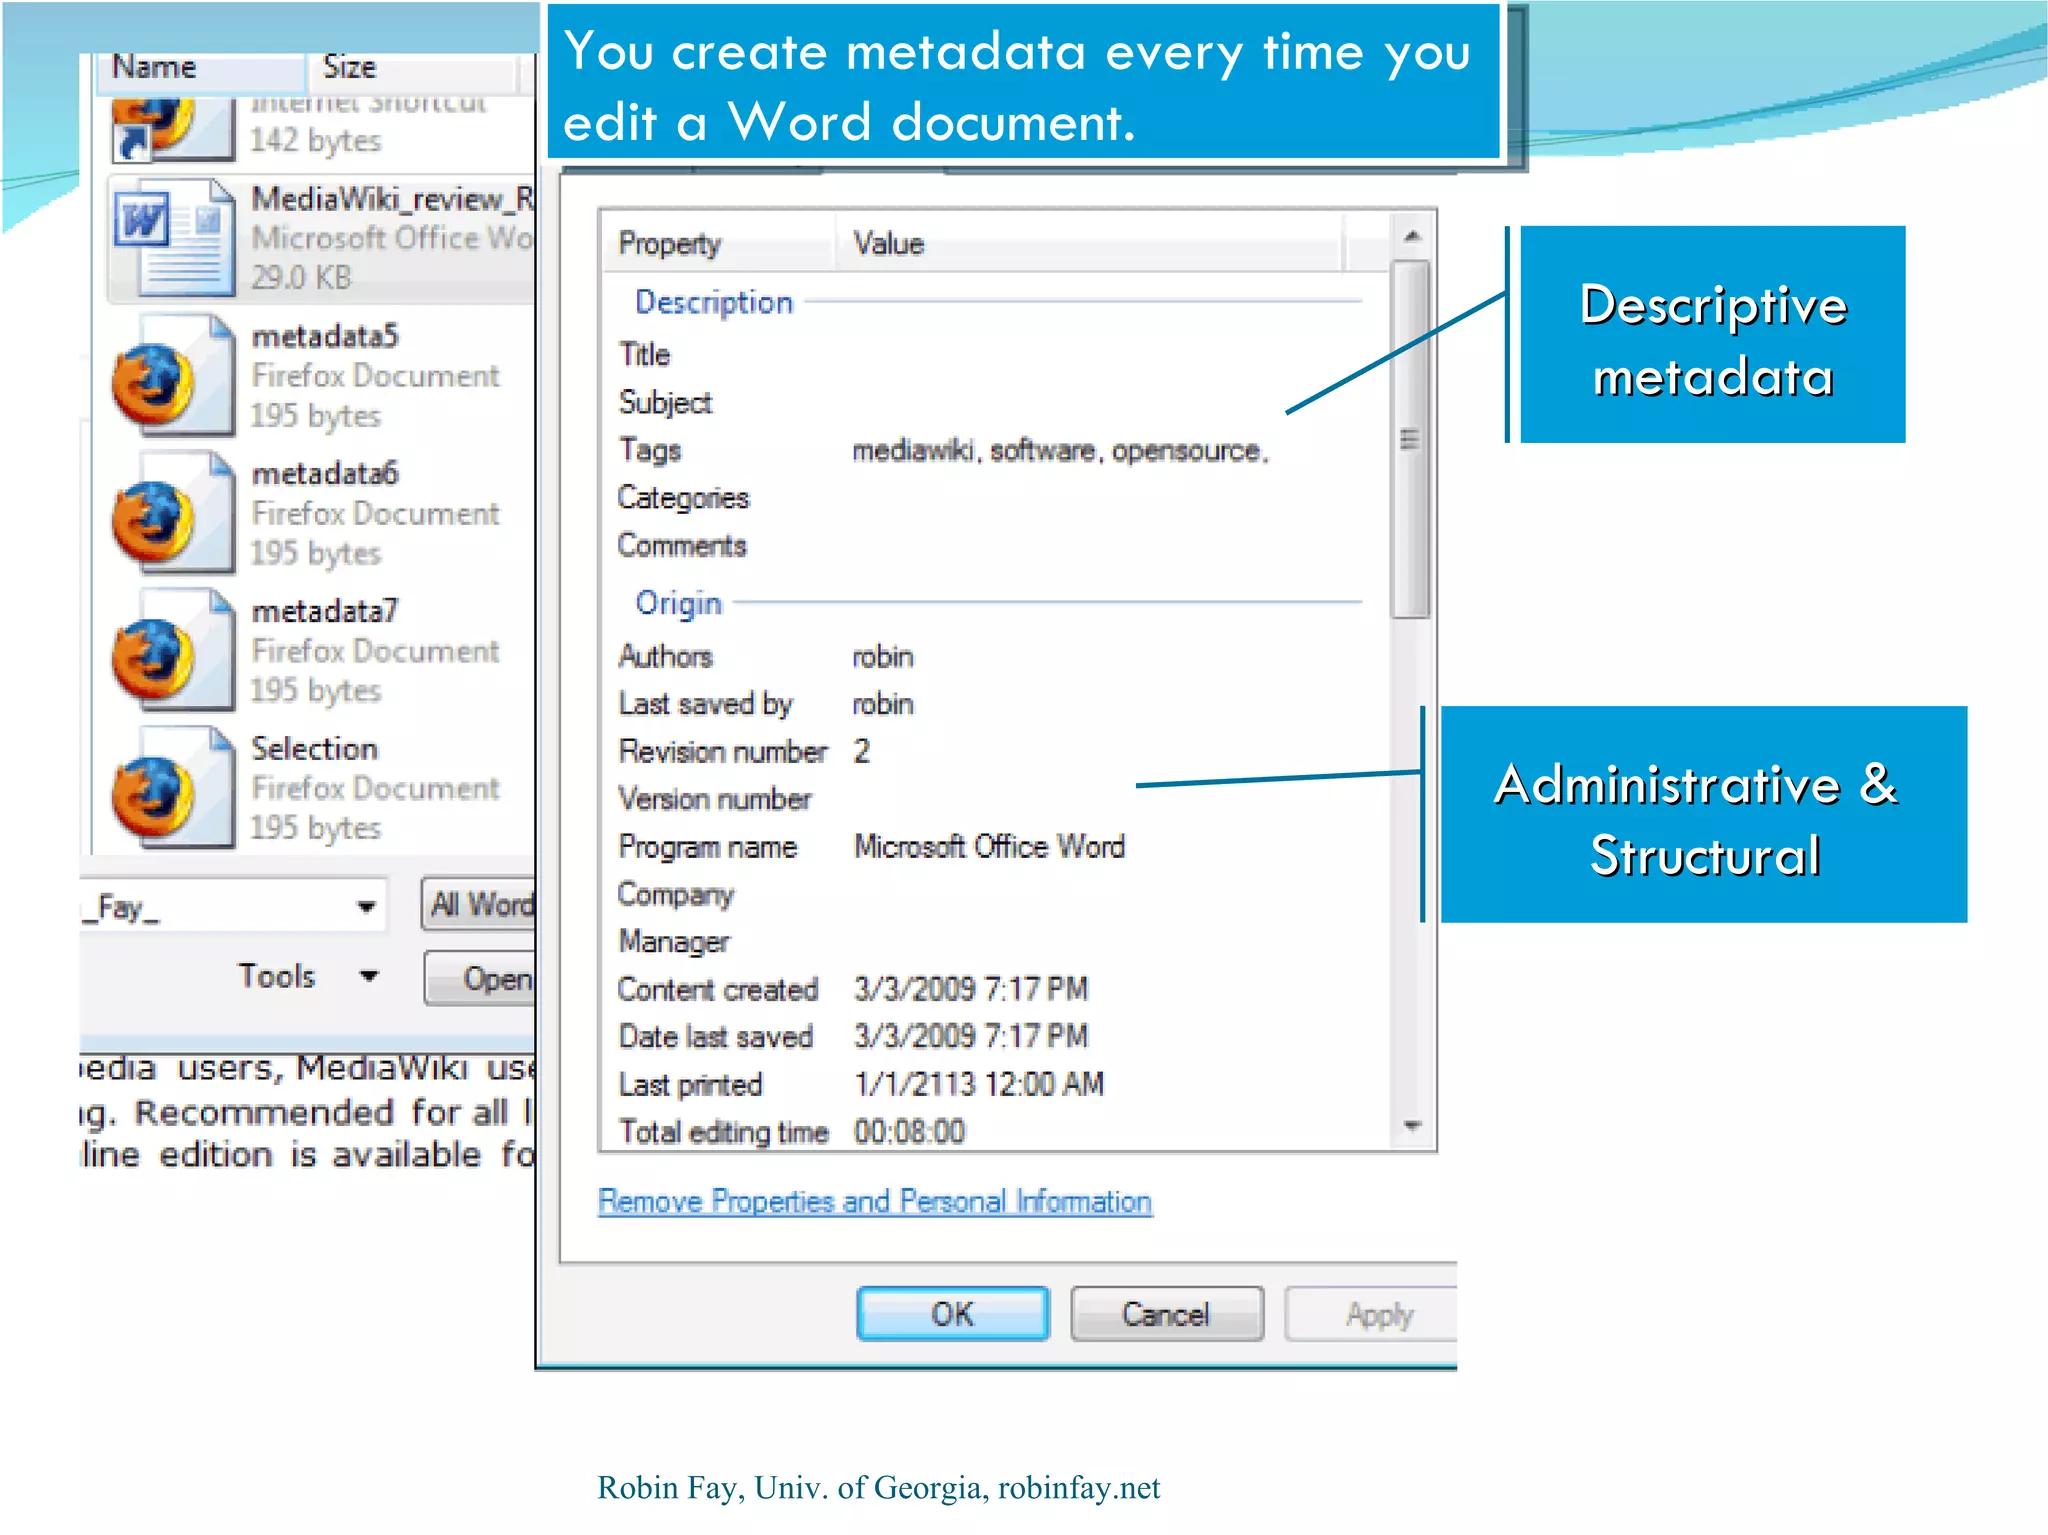Click Program name value 'Microsoft Office Word'
Image resolution: width=2048 pixels, height=1535 pixels.
(989, 847)
